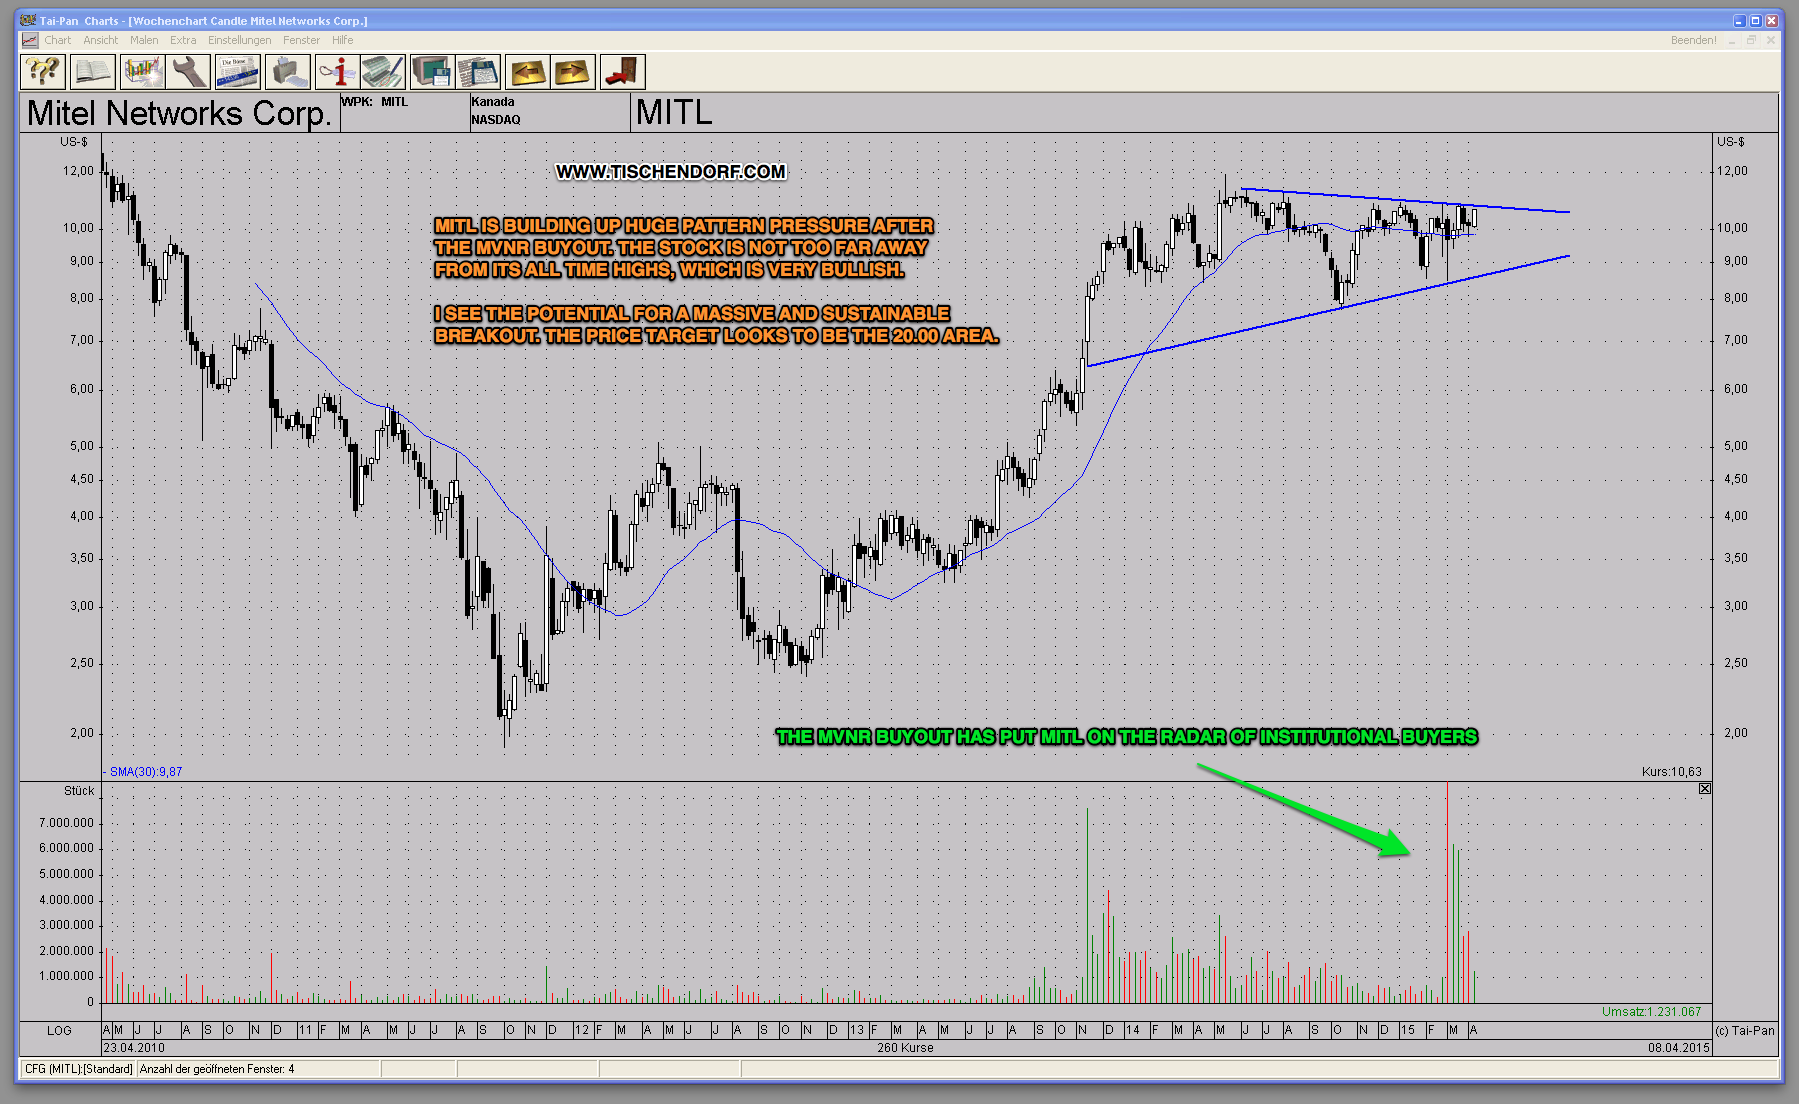The height and width of the screenshot is (1104, 1799).
Task: Click the monitor with floppy disk icon
Action: [x=432, y=72]
